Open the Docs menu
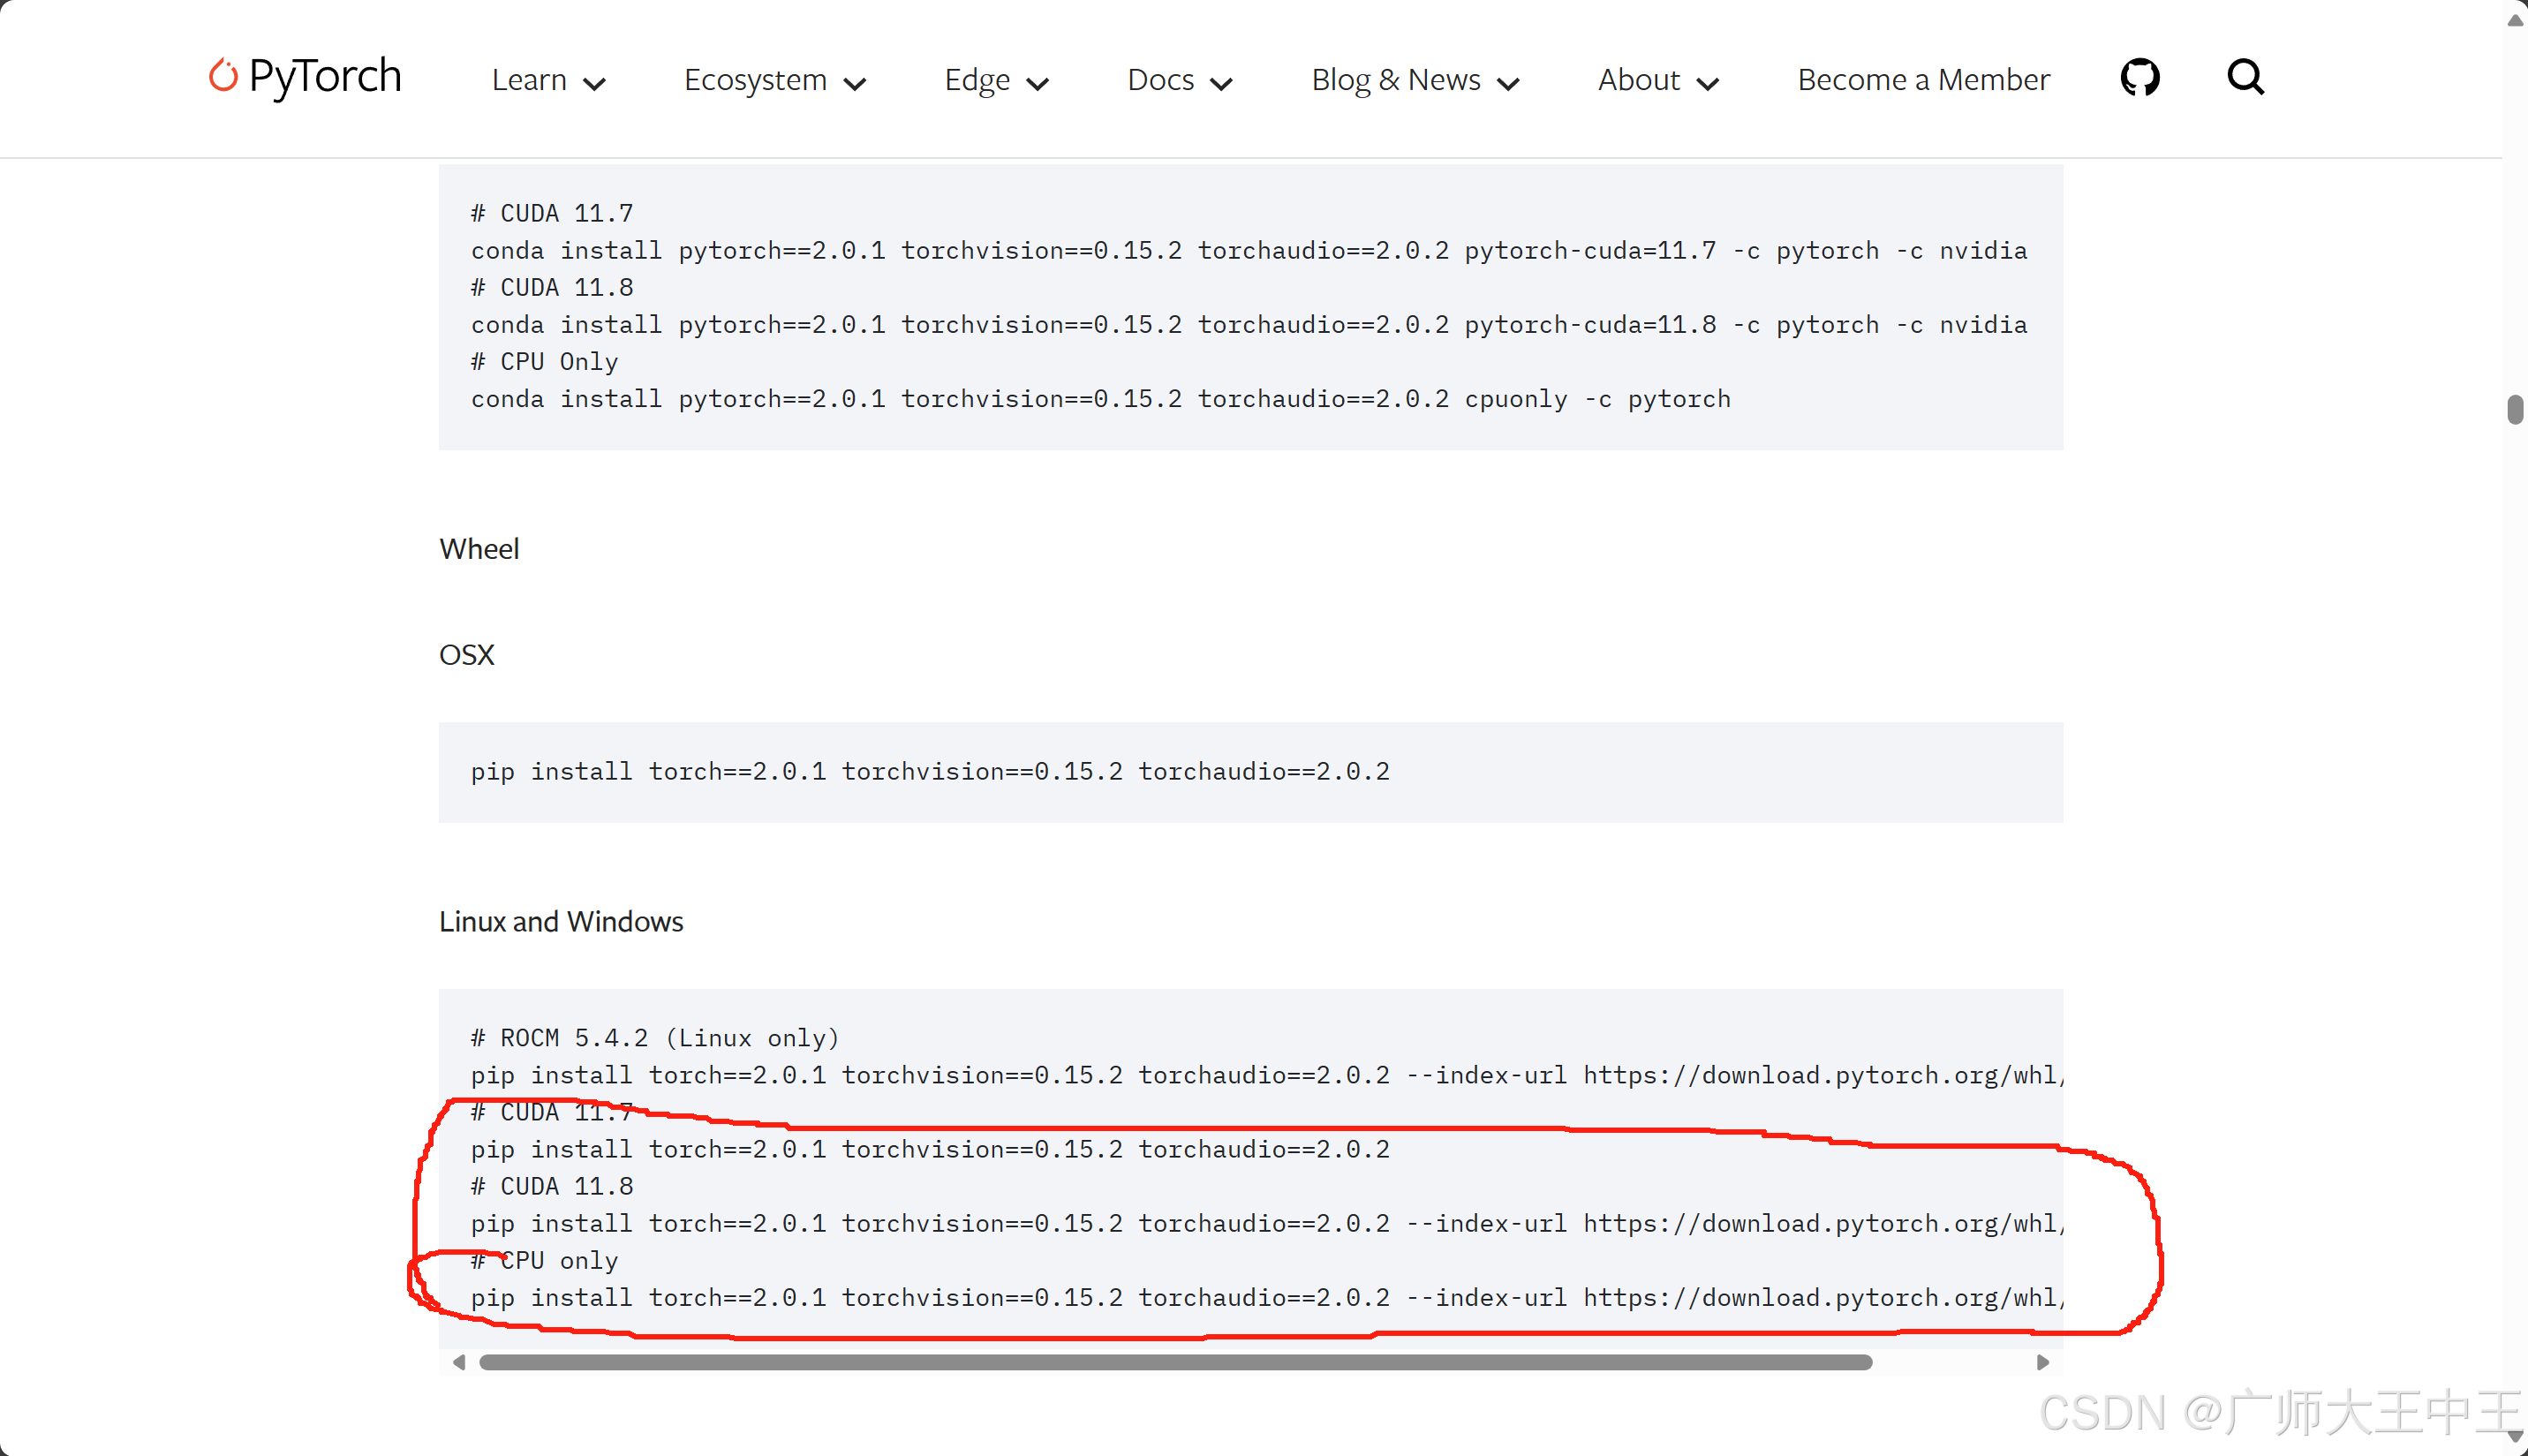This screenshot has width=2528, height=1456. (x=1179, y=80)
